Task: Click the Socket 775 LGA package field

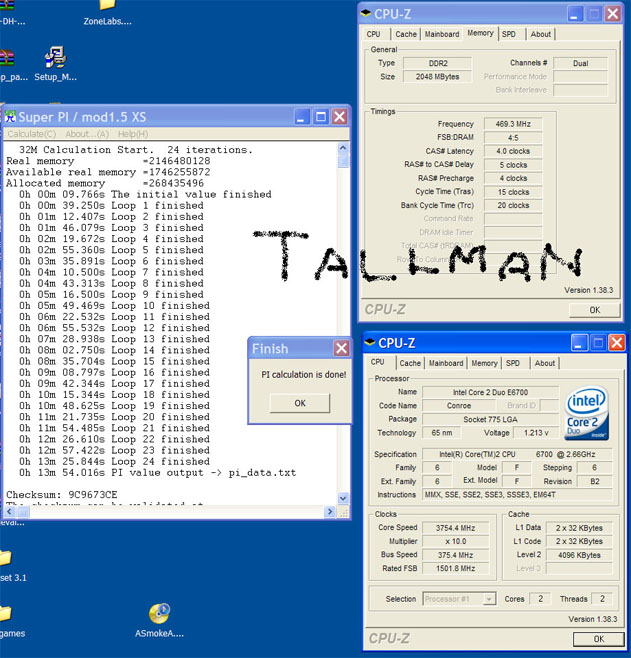Action: click(490, 419)
